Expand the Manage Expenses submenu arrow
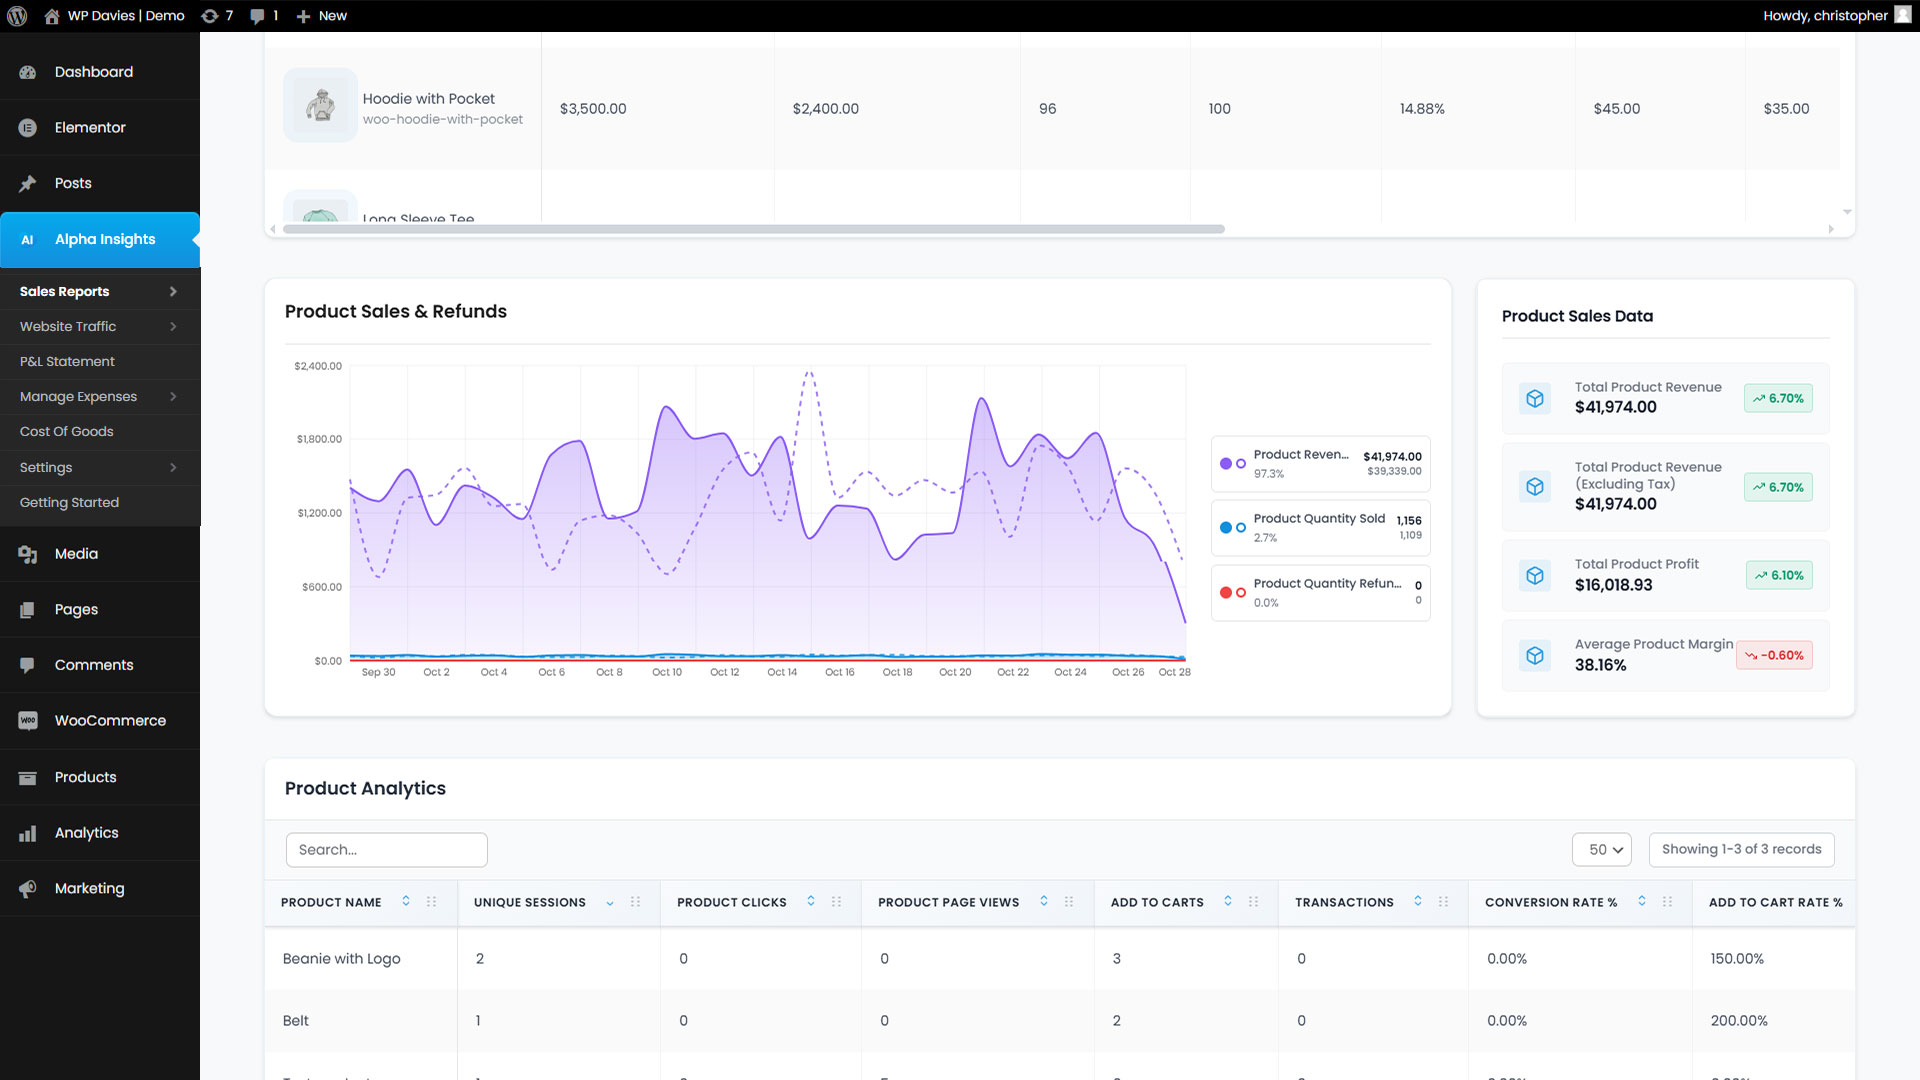 173,397
